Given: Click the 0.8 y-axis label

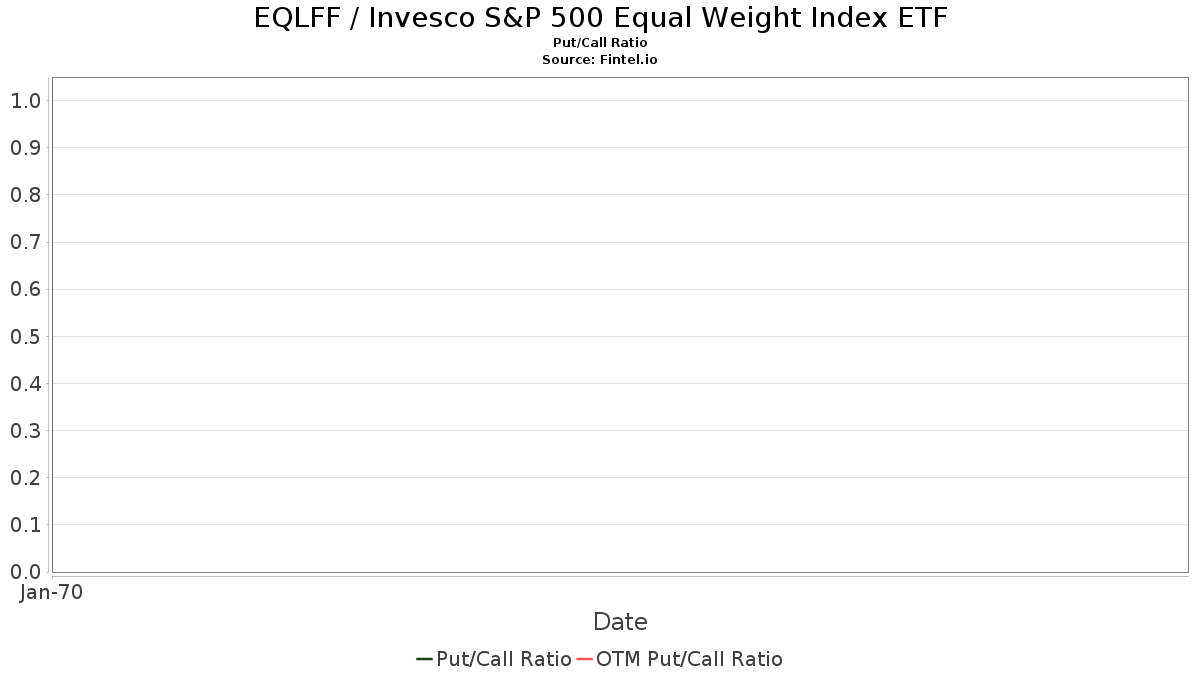Looking at the screenshot, I should click(25, 195).
